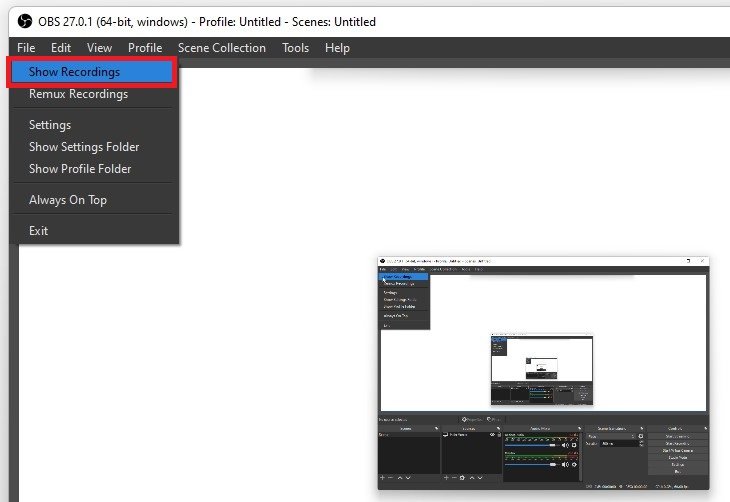Viewport: 730px width, 502px height.
Task: Click Show Profile Folder menu entry
Action: 92,169
